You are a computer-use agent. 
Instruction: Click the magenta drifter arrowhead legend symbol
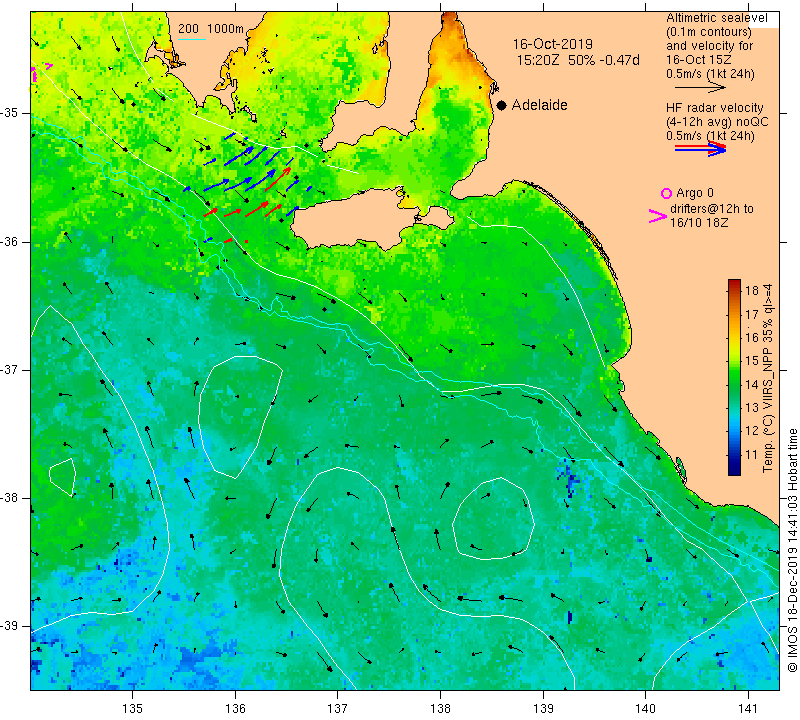point(657,216)
